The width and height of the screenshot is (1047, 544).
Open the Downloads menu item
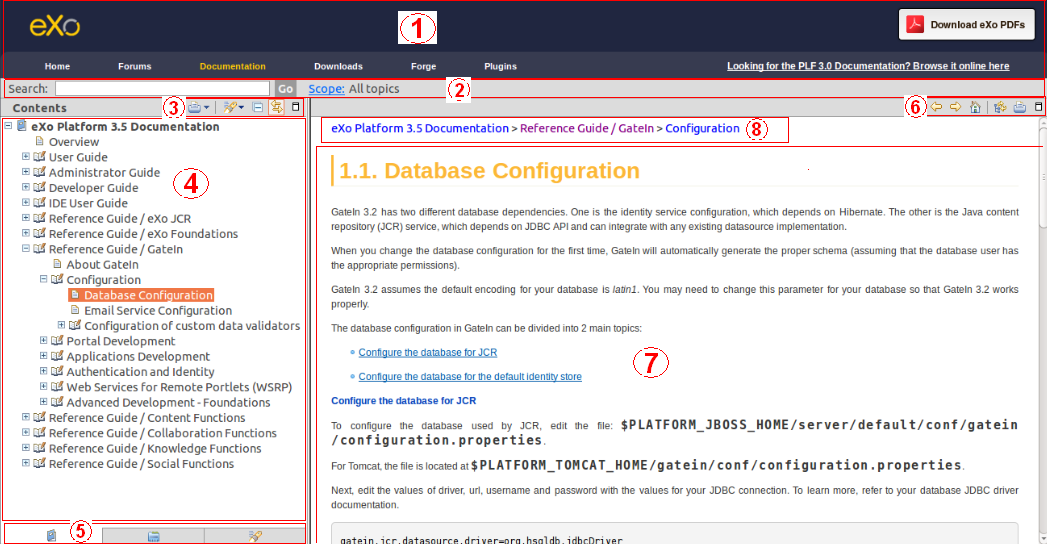tap(339, 66)
